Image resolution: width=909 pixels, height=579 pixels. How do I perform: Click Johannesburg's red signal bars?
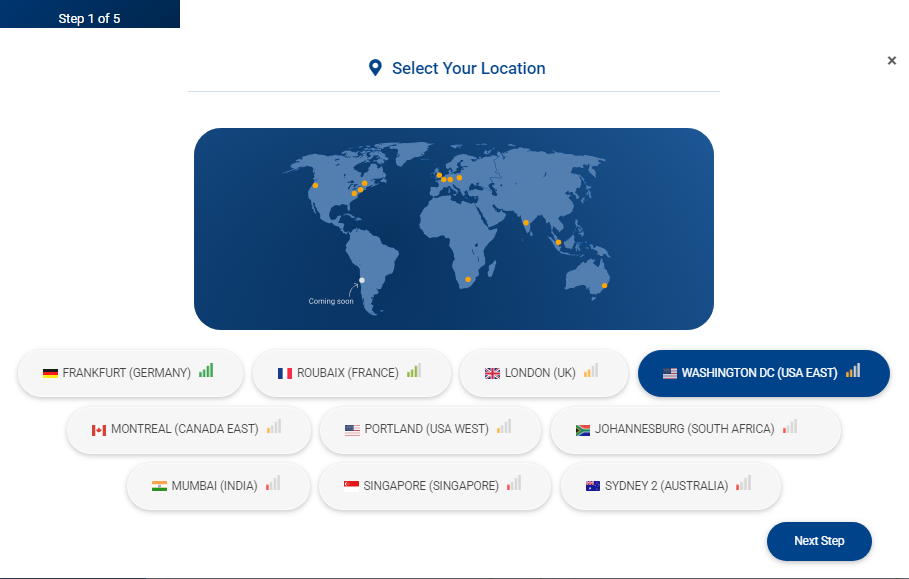(790, 427)
